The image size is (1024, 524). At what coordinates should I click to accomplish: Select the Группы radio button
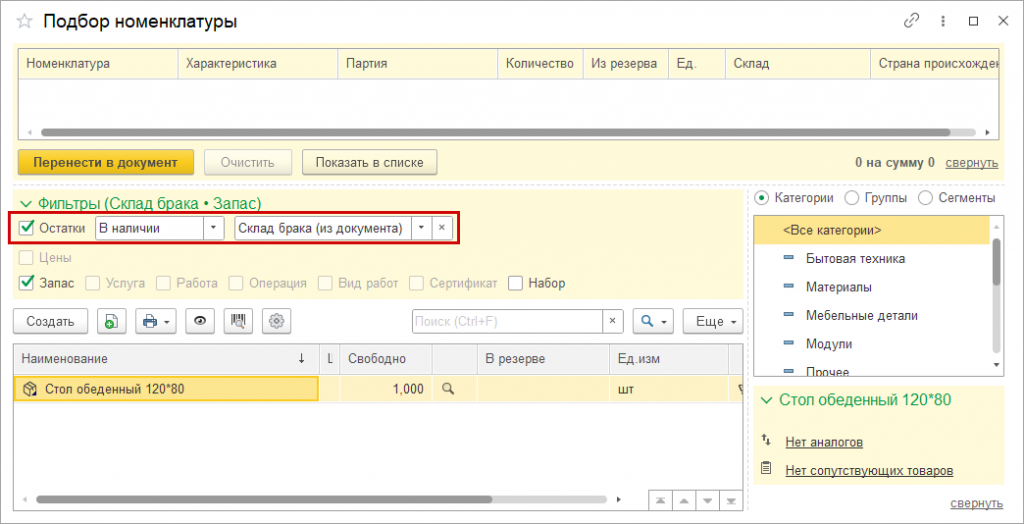pos(852,198)
